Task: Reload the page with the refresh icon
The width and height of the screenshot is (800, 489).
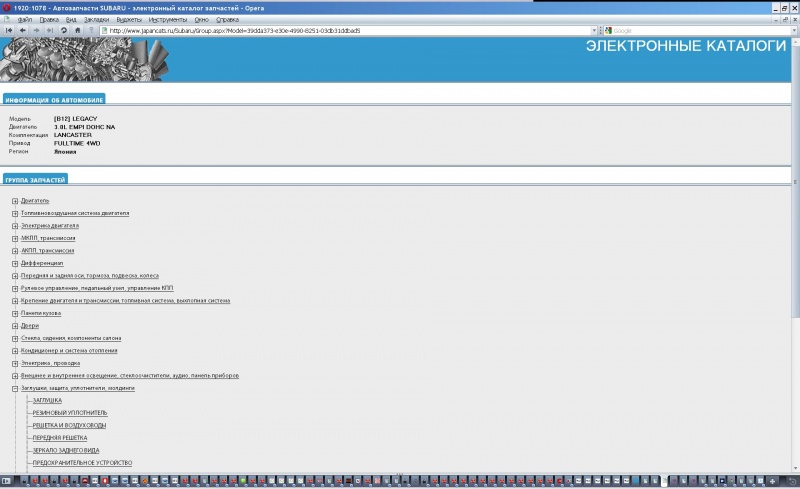Action: (x=64, y=30)
